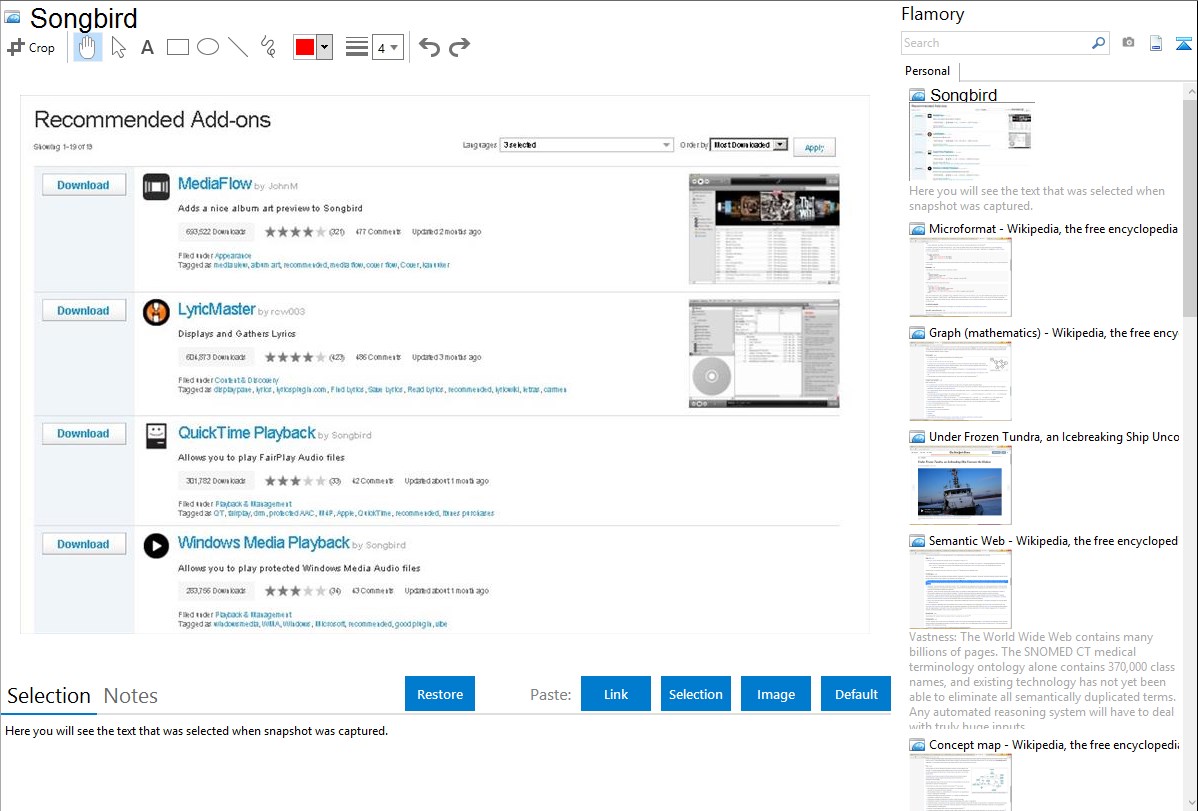The image size is (1198, 811).
Task: Open the color picker dropdown arrow
Action: 325,47
